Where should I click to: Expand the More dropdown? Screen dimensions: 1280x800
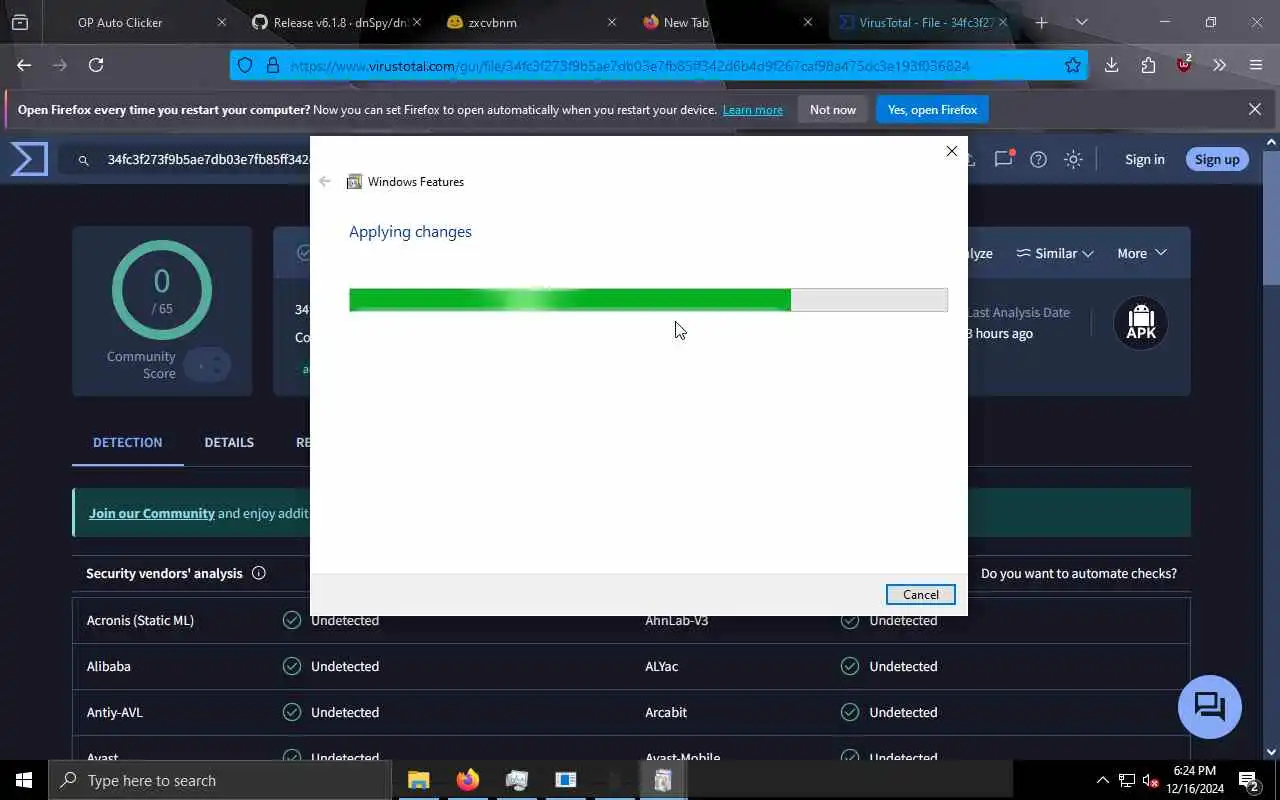1141,253
